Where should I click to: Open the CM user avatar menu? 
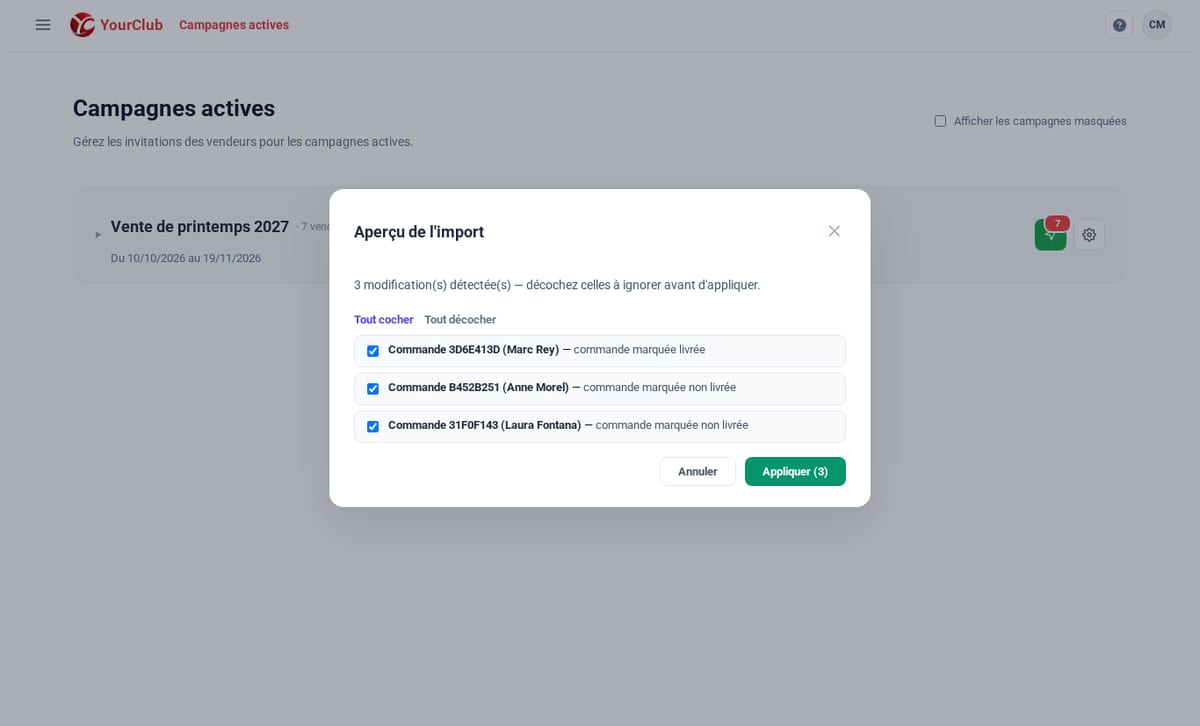(1157, 25)
